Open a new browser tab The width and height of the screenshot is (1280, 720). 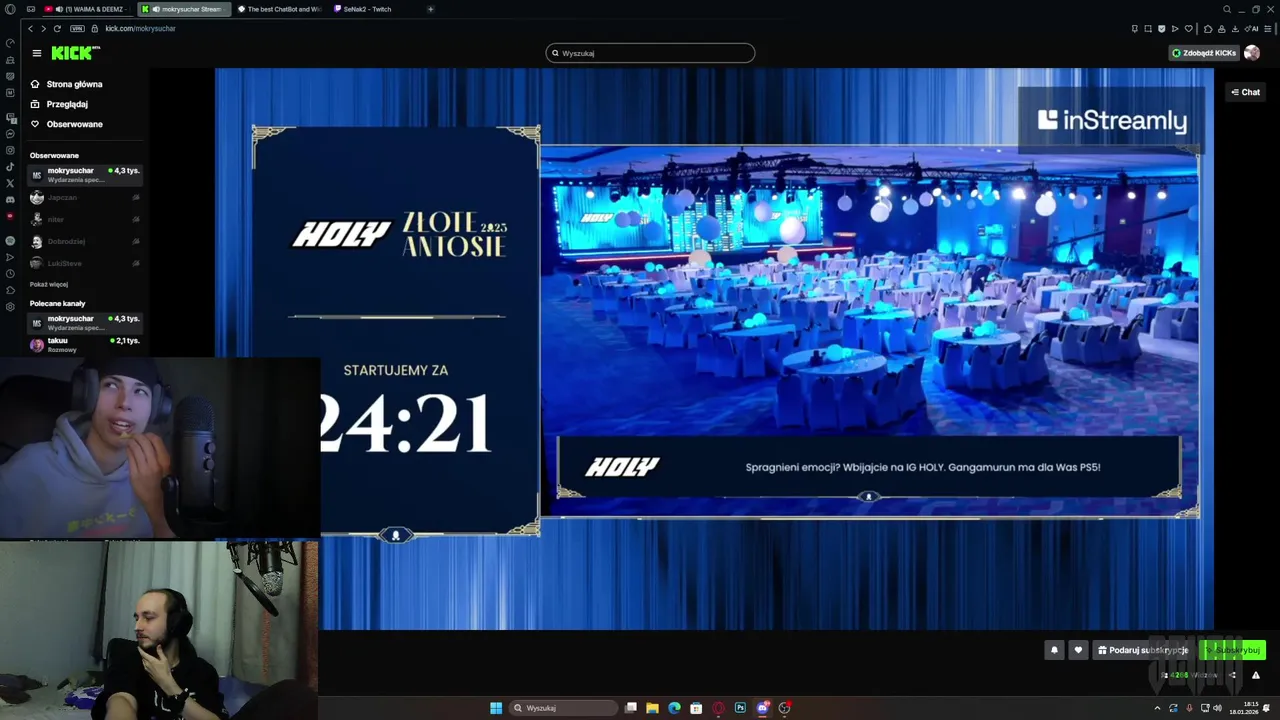(430, 9)
